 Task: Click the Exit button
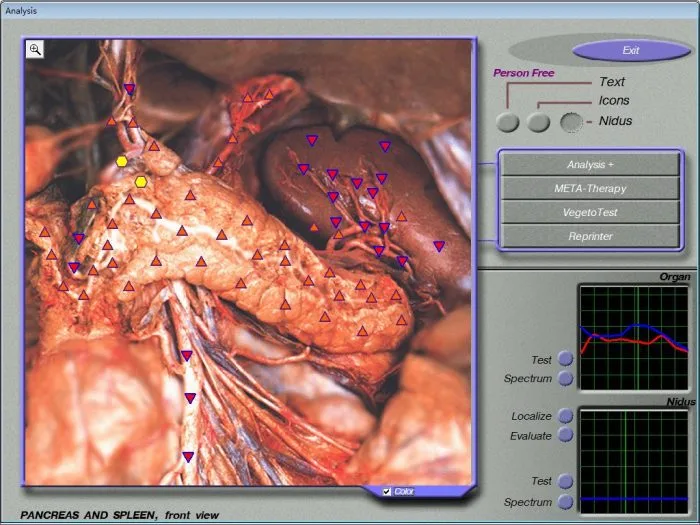point(631,50)
